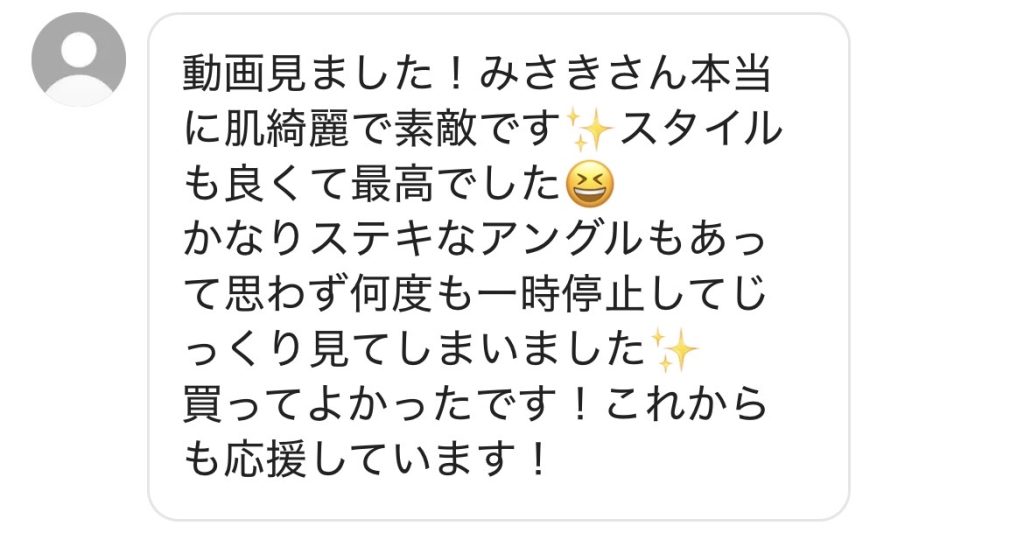This screenshot has width=1024, height=533.
Task: Click the laughing face emoji
Action: pos(590,184)
